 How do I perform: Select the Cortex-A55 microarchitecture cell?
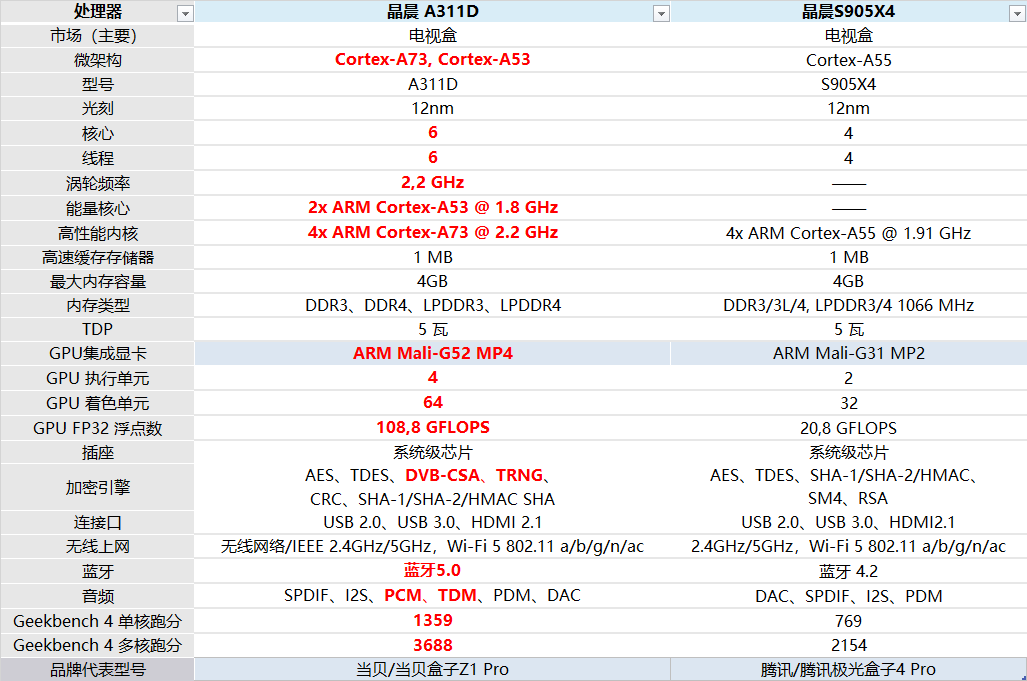[x=848, y=60]
